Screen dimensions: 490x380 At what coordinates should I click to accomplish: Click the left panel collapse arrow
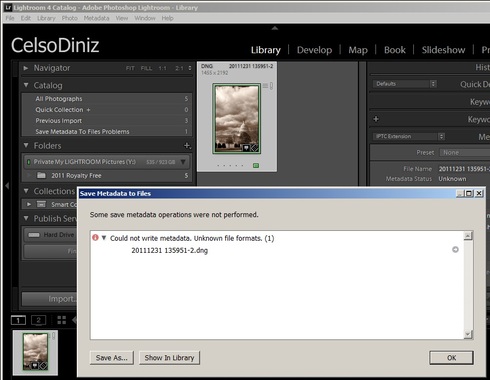click(x=7, y=186)
